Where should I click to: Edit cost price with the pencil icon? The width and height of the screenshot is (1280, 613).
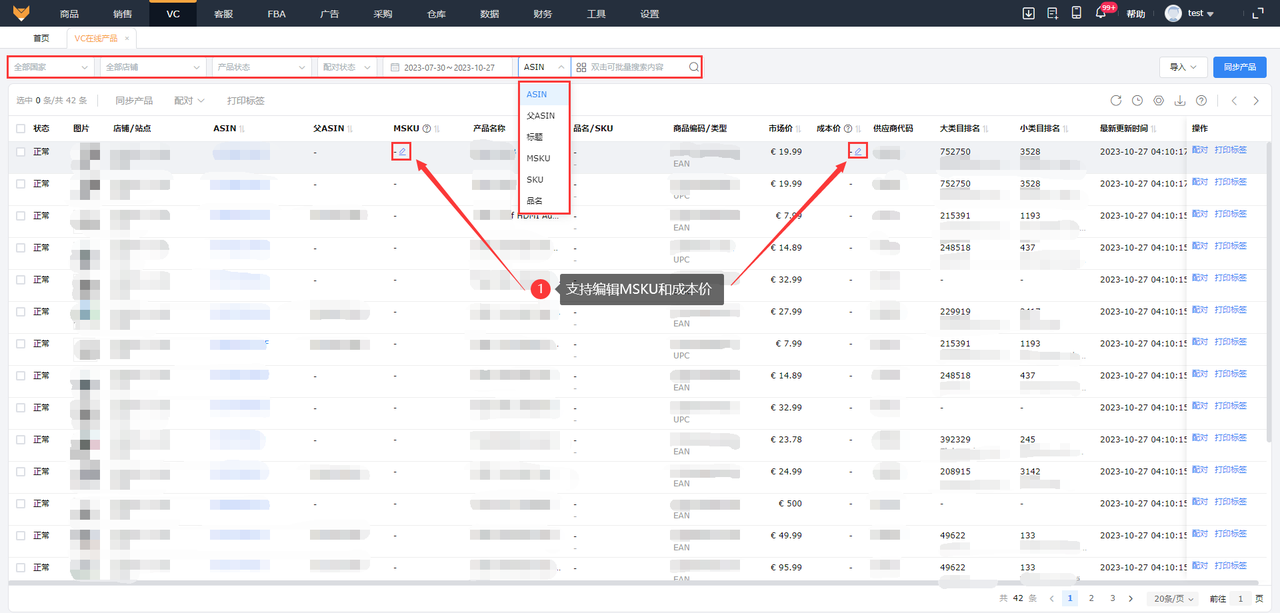[857, 152]
